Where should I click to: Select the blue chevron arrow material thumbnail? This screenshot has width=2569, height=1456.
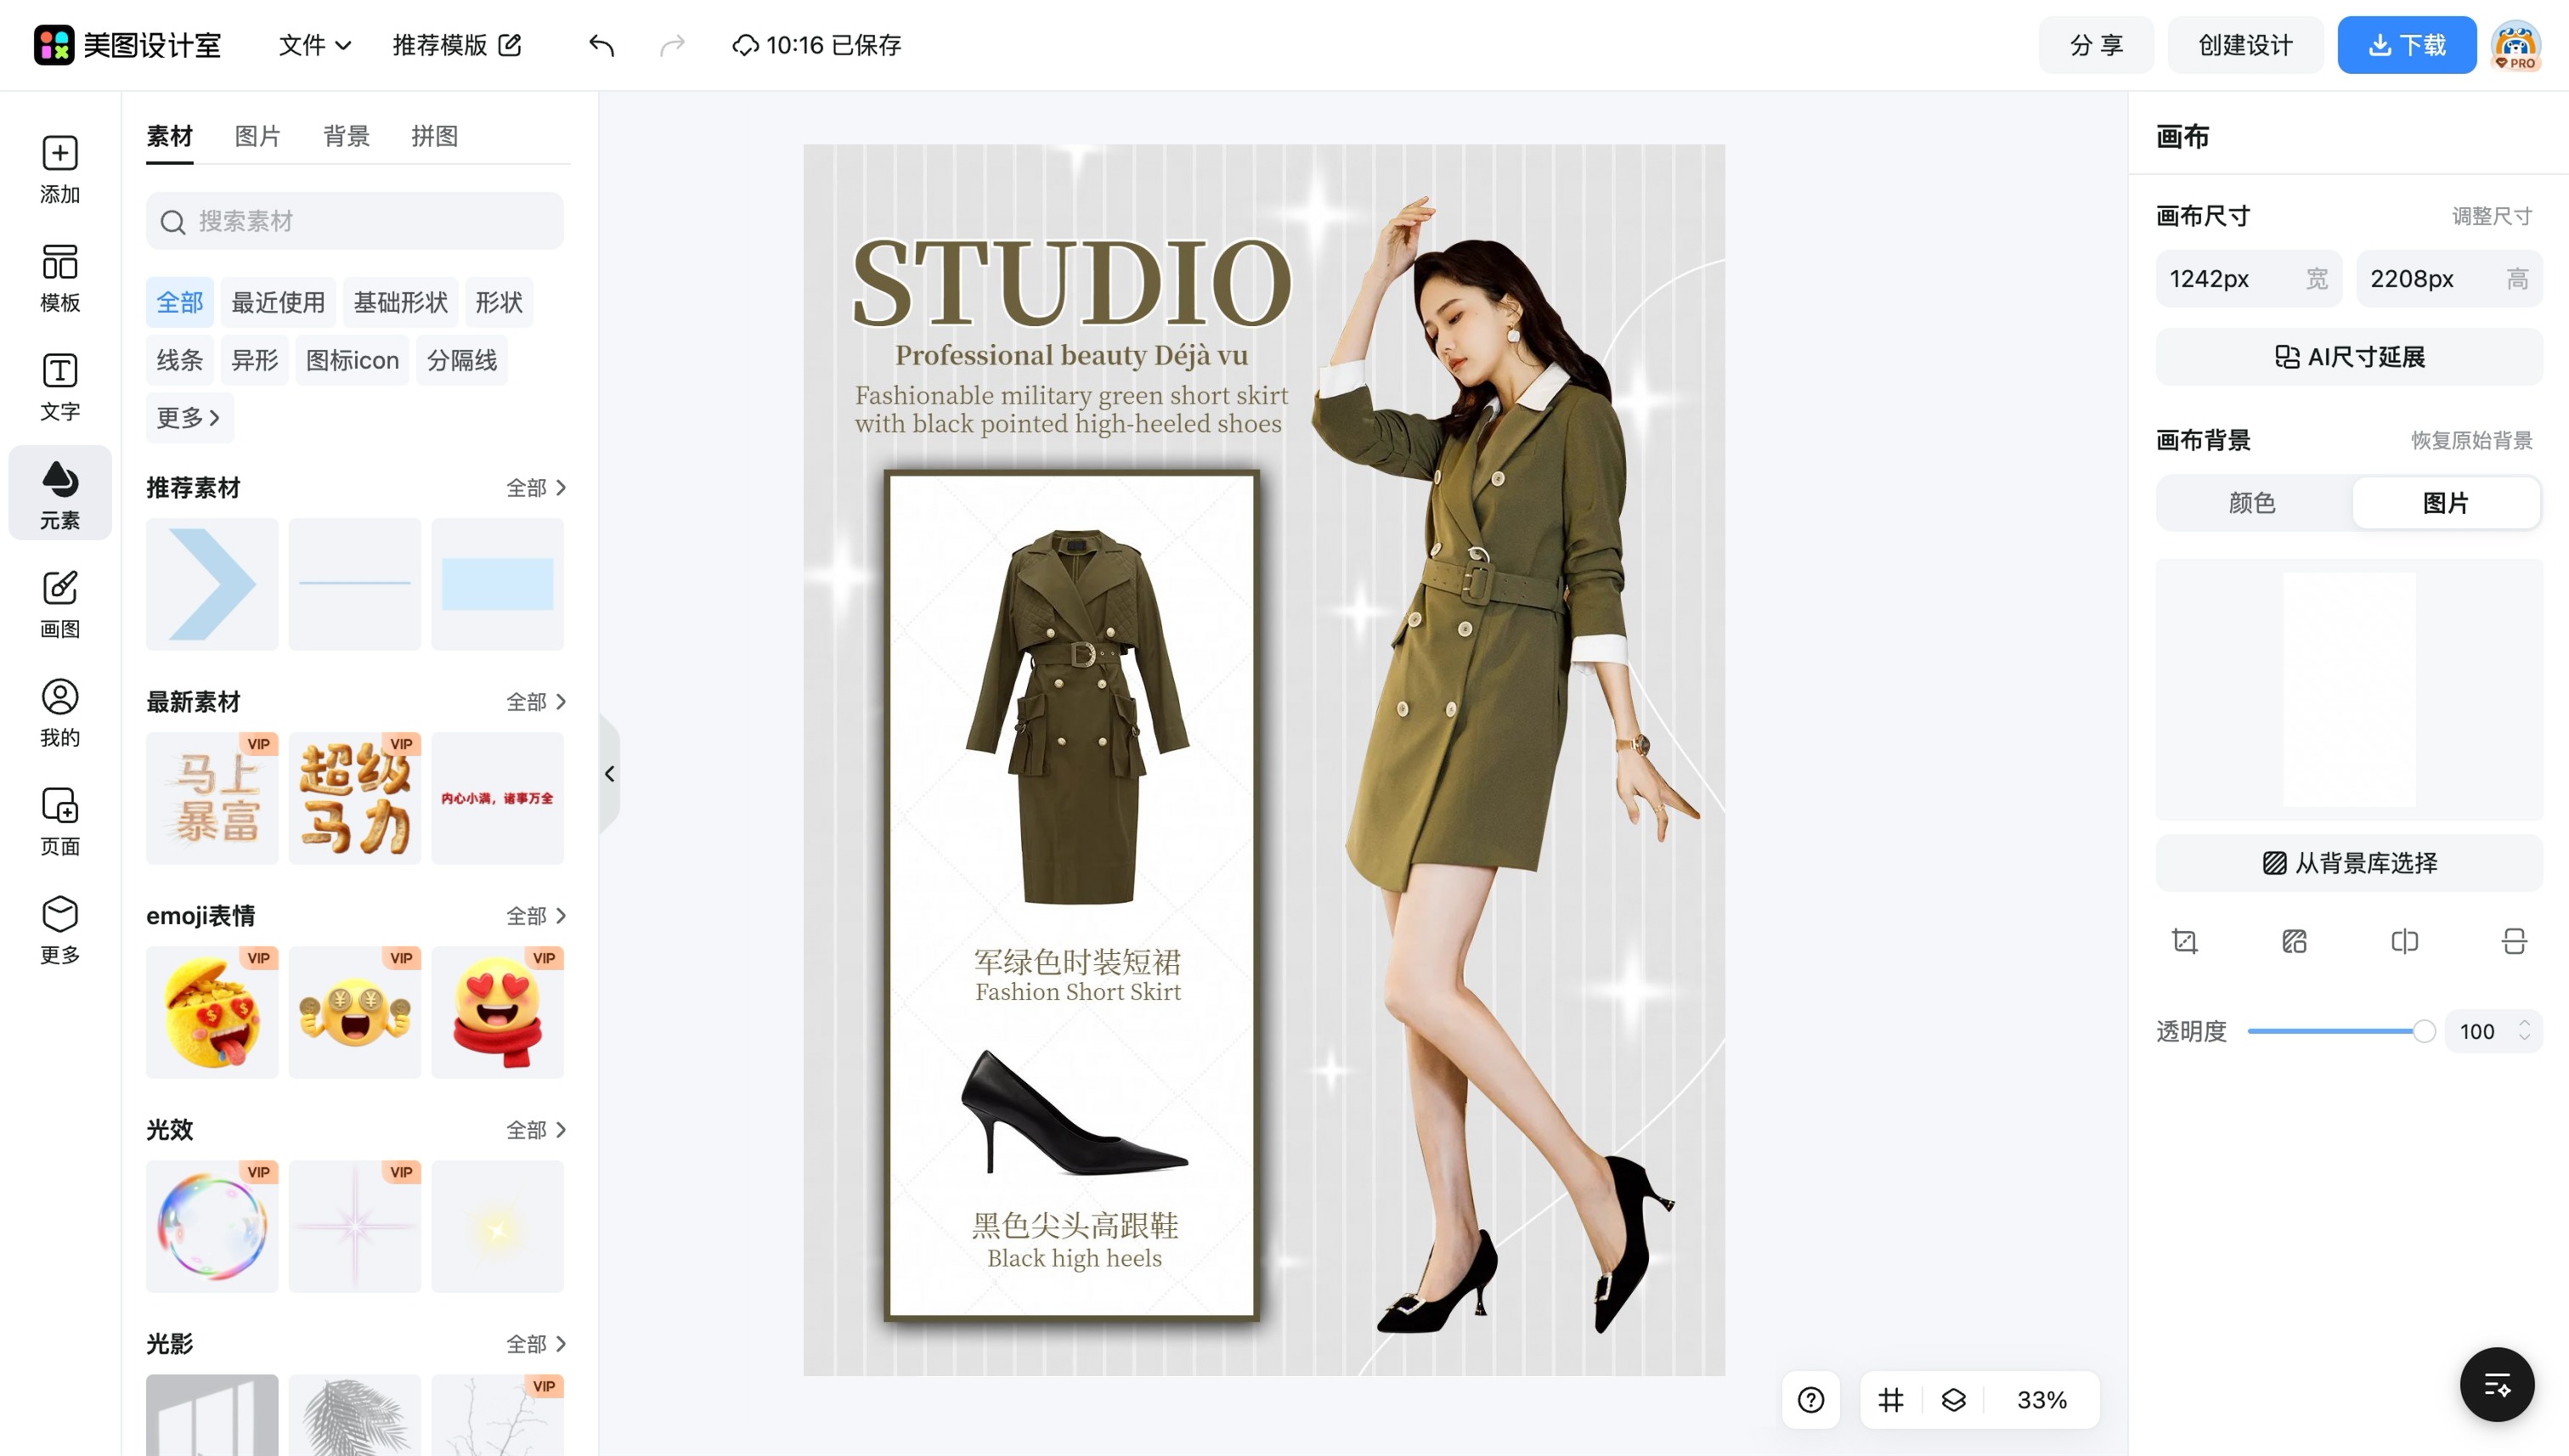click(212, 584)
